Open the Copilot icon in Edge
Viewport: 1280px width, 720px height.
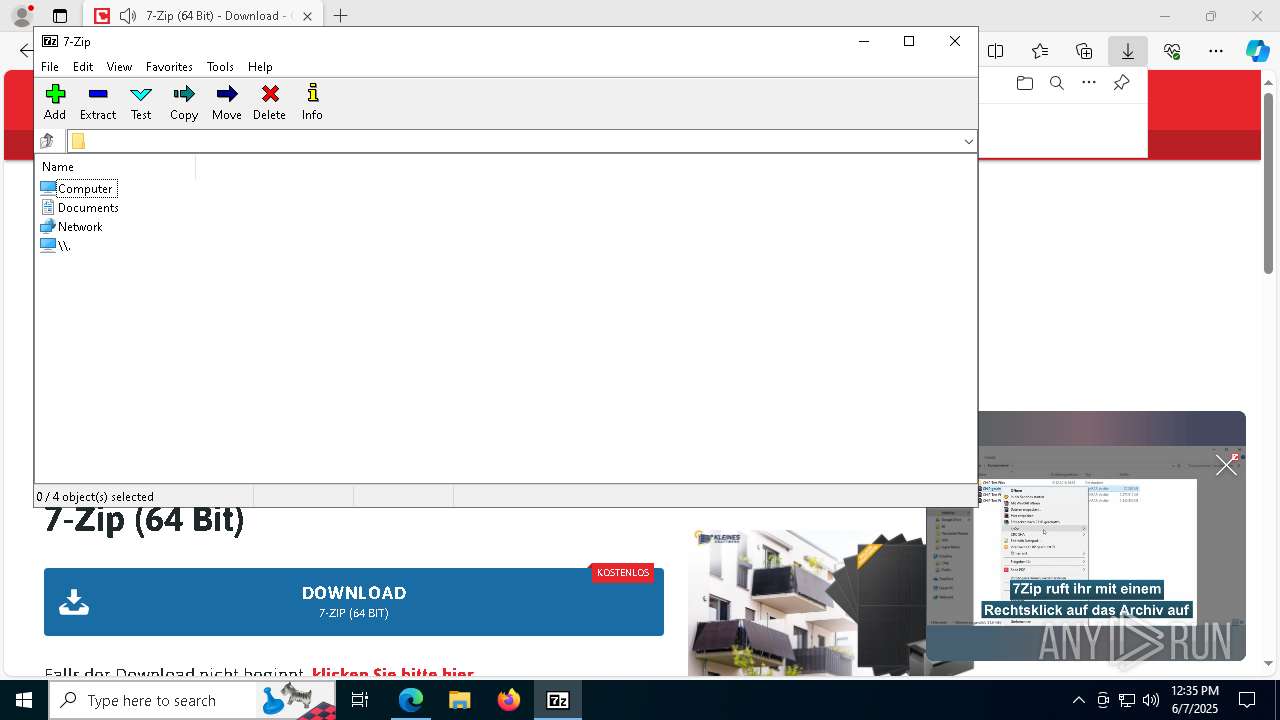pyautogui.click(x=1258, y=51)
